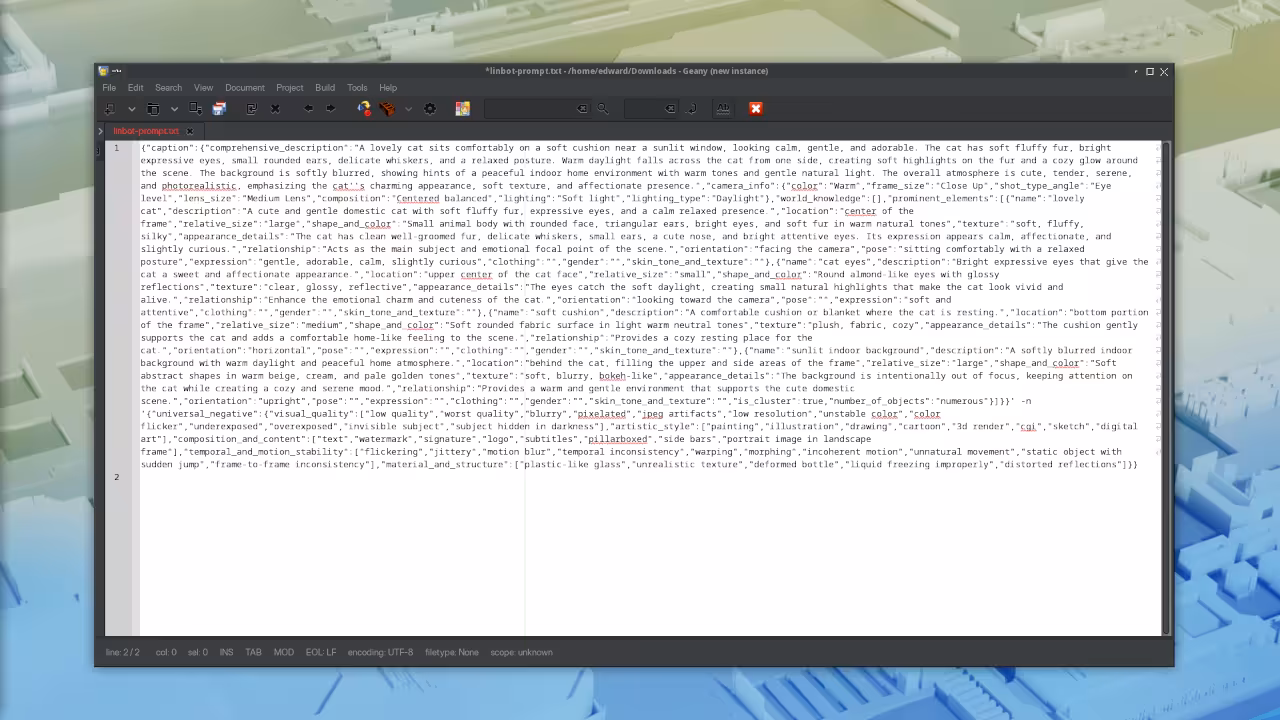
Task: Clear the toolbar search field
Action: (x=582, y=108)
